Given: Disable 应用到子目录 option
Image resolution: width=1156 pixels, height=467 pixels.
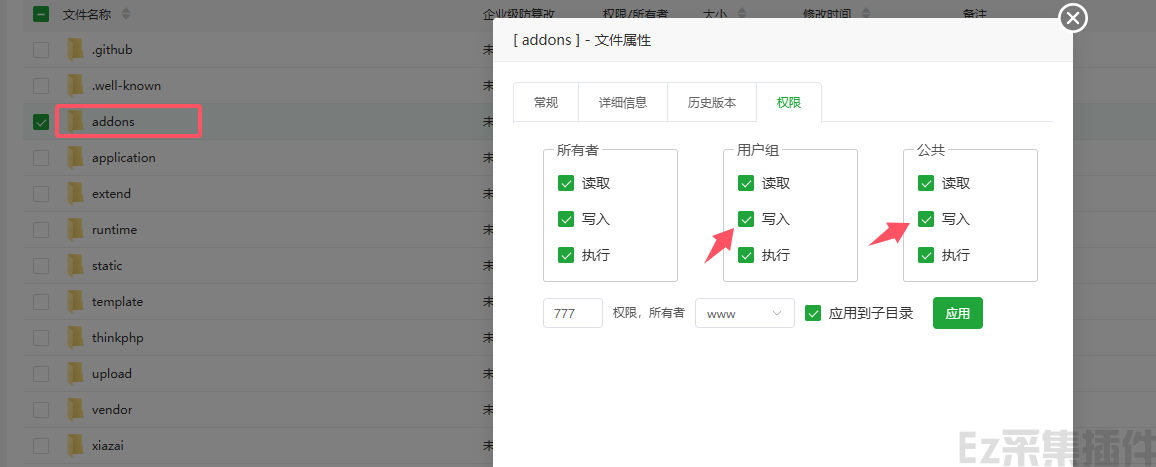Looking at the screenshot, I should tap(813, 313).
